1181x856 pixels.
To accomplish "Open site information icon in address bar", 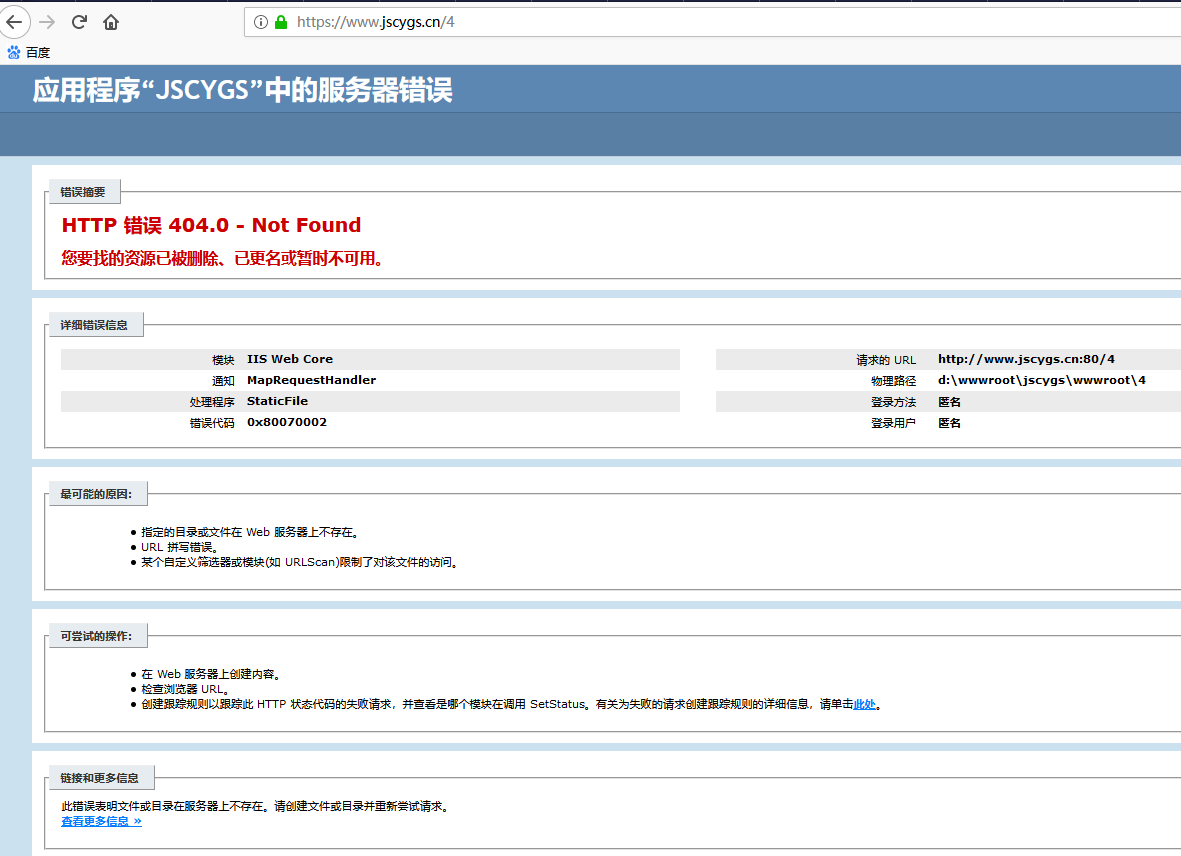I will coord(261,22).
